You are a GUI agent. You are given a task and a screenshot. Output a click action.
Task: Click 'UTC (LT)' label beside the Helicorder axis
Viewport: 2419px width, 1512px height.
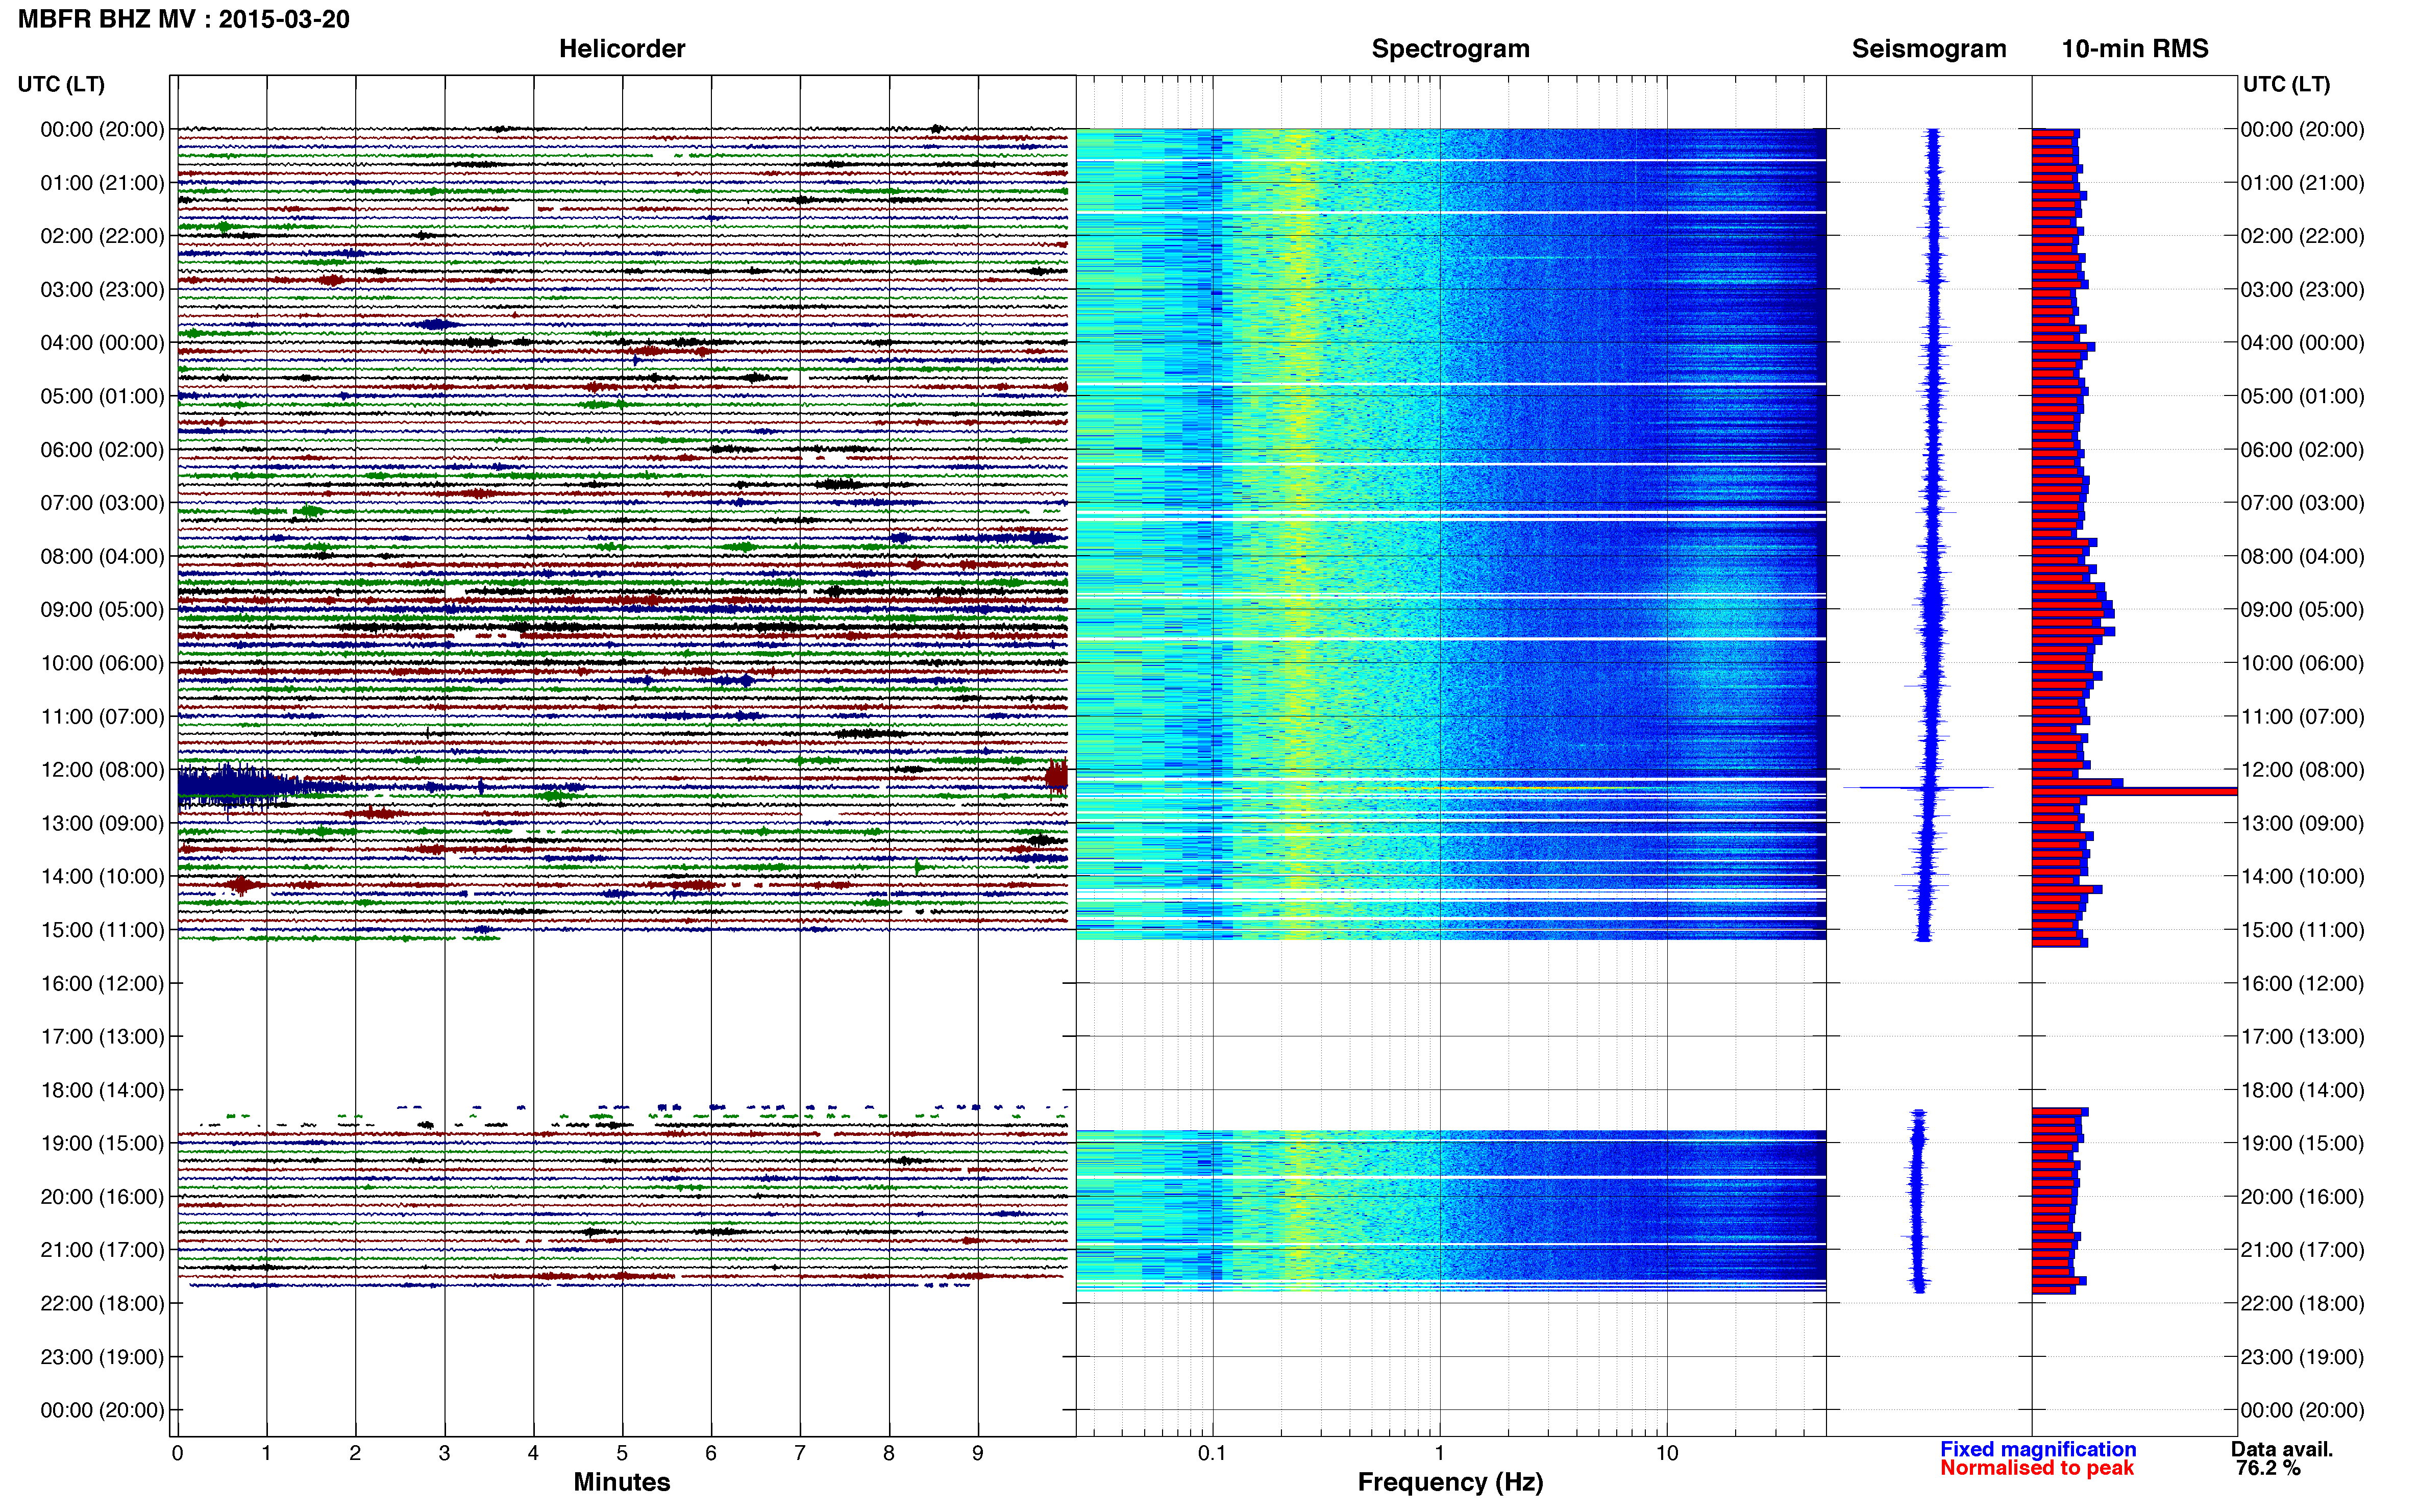(61, 84)
